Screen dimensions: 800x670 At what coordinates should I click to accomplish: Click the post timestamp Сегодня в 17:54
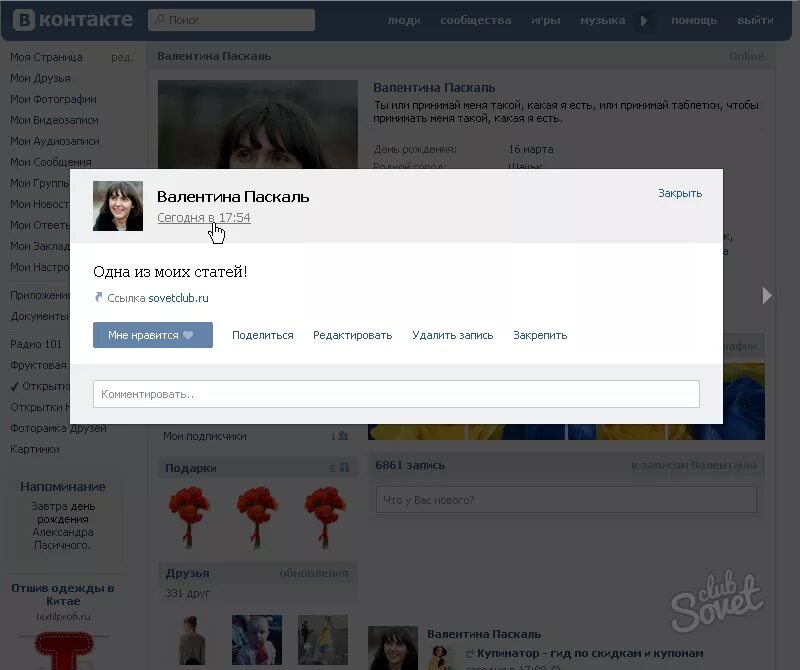pos(204,217)
